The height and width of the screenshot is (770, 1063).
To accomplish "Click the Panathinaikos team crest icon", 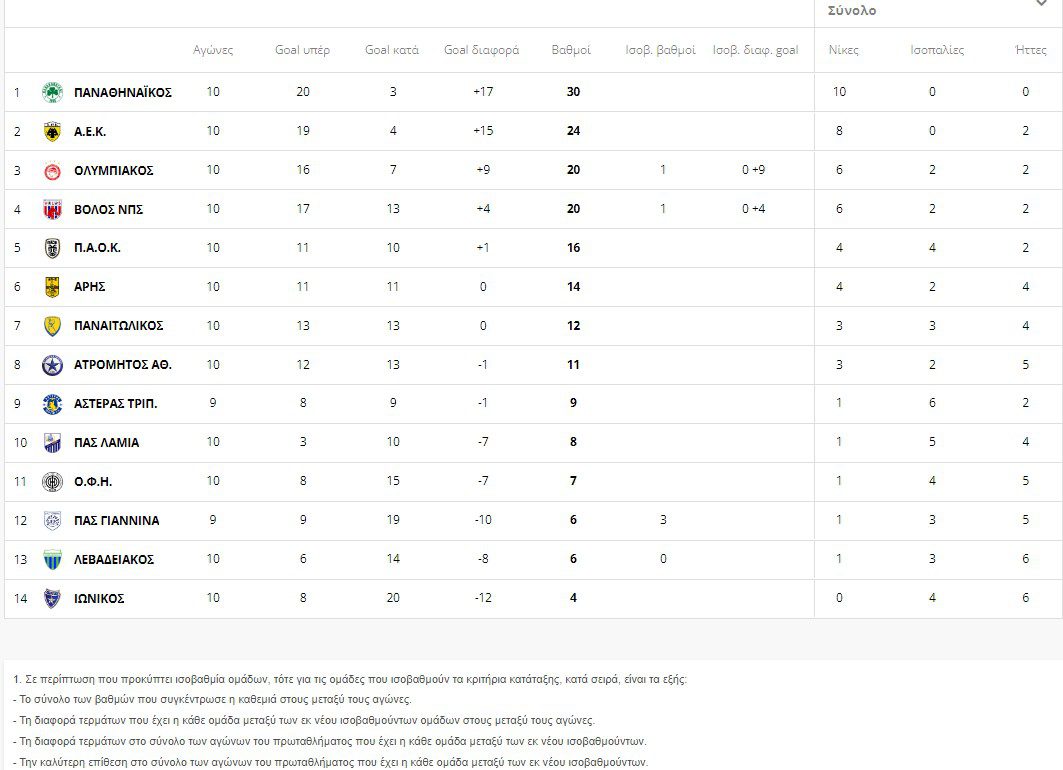I will pyautogui.click(x=52, y=92).
